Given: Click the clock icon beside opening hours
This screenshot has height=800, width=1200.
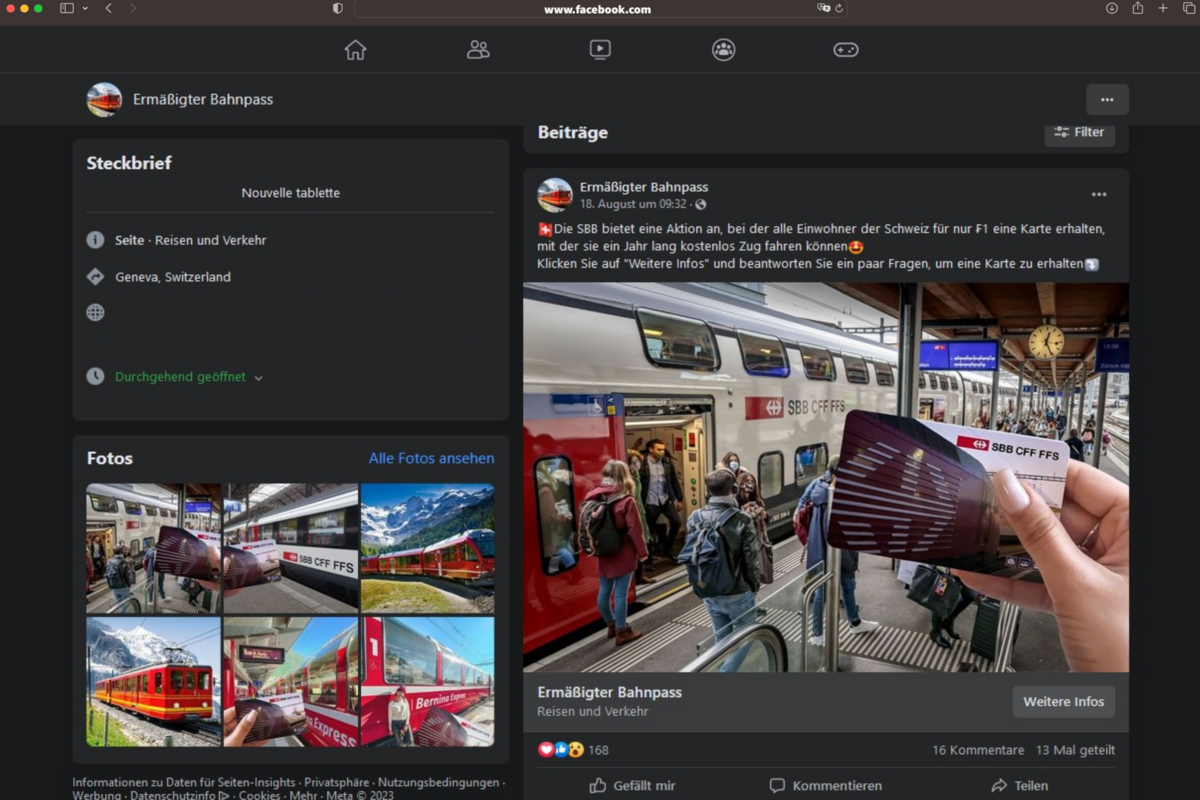Looking at the screenshot, I should pyautogui.click(x=95, y=377).
